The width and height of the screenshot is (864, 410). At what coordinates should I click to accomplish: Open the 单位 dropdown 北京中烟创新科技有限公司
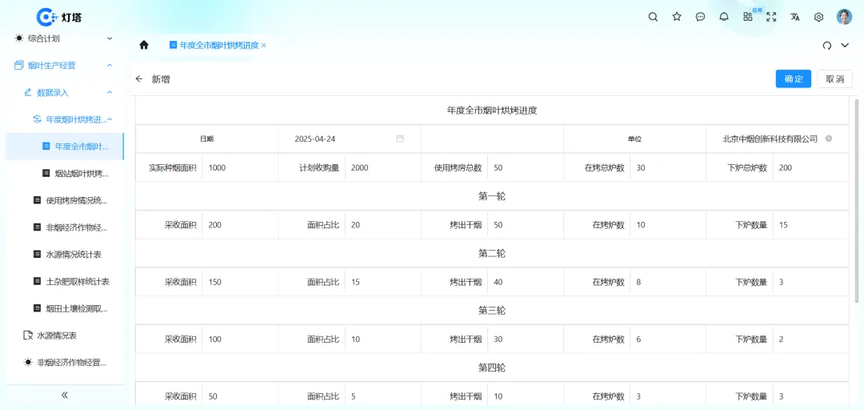tap(777, 139)
